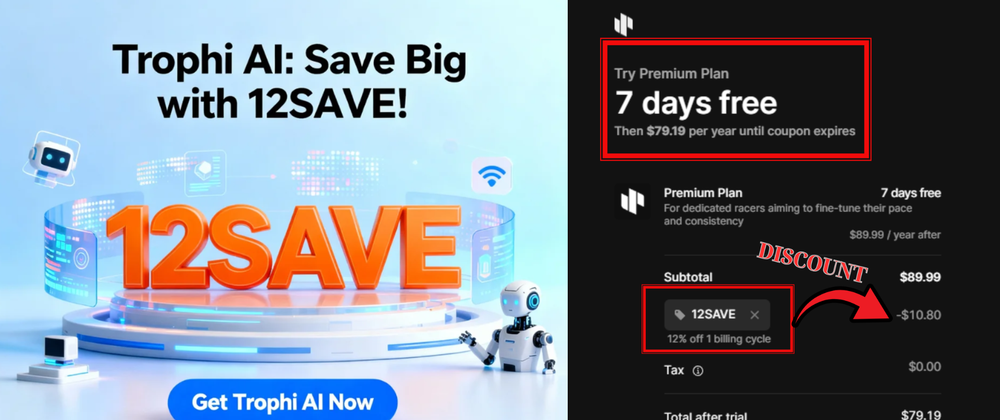This screenshot has width=1000, height=420.
Task: Click the Trophi logo above Try Premium Plan
Action: pos(623,25)
